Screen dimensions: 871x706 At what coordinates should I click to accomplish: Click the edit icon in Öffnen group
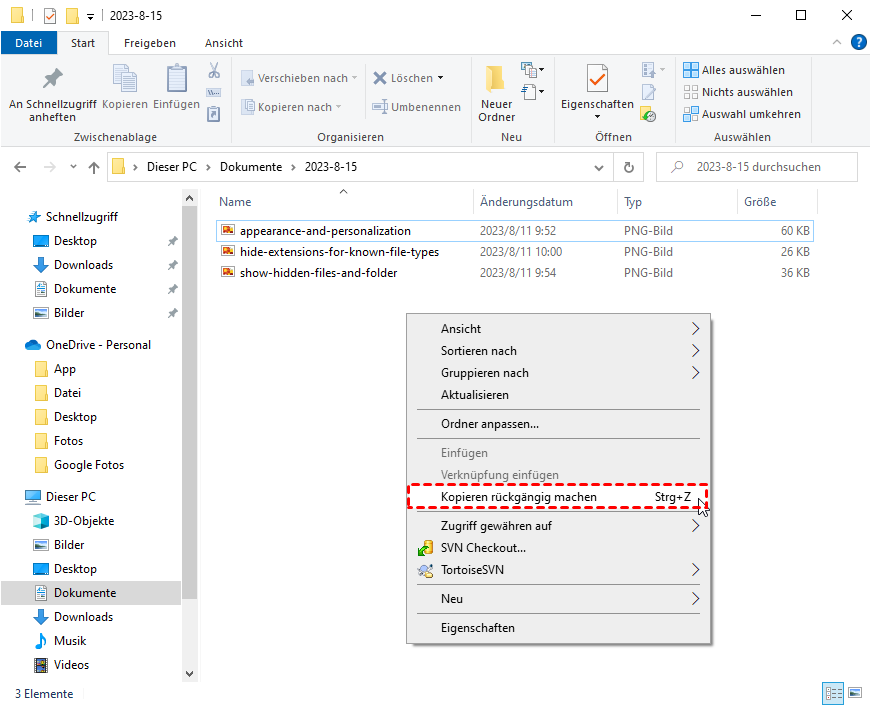(648, 92)
